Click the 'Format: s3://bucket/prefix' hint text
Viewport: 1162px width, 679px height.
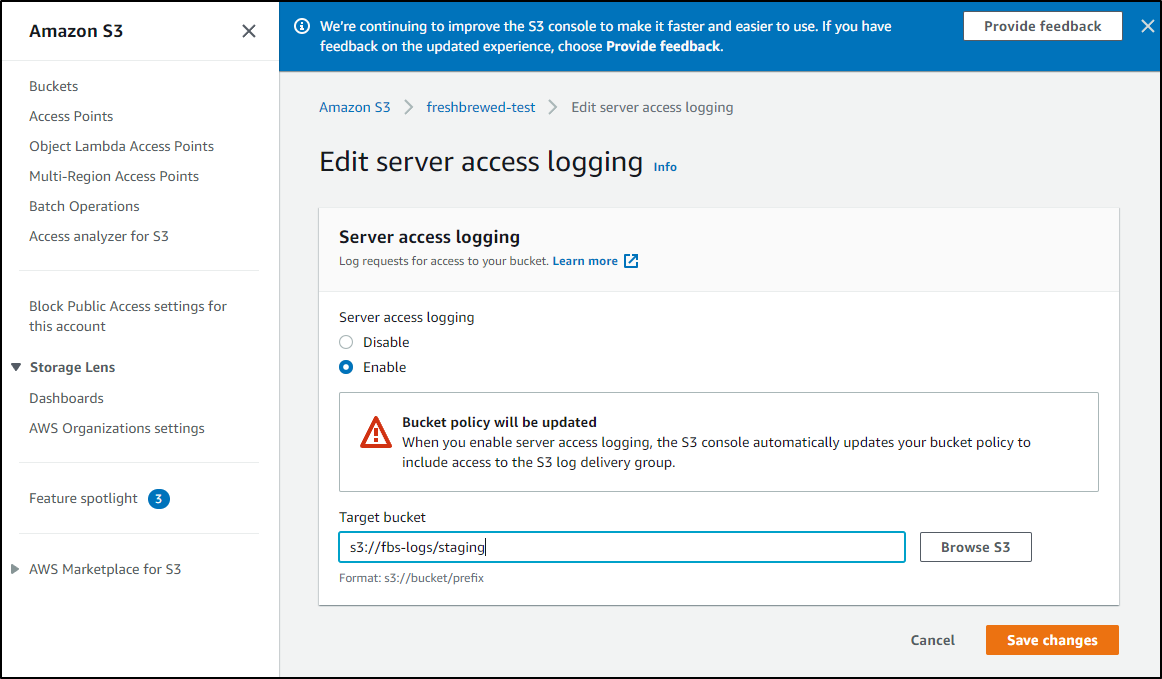(411, 578)
